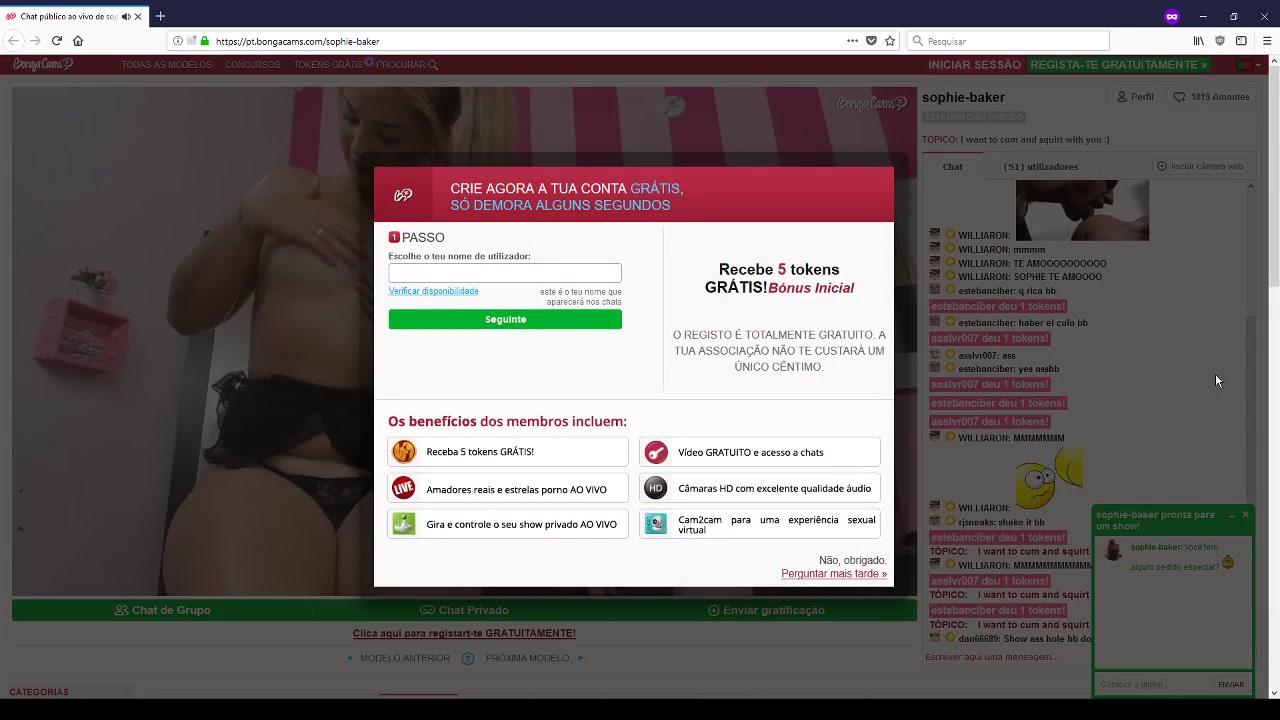
Task: Click Iniciar câmara web
Action: pyautogui.click(x=1200, y=166)
